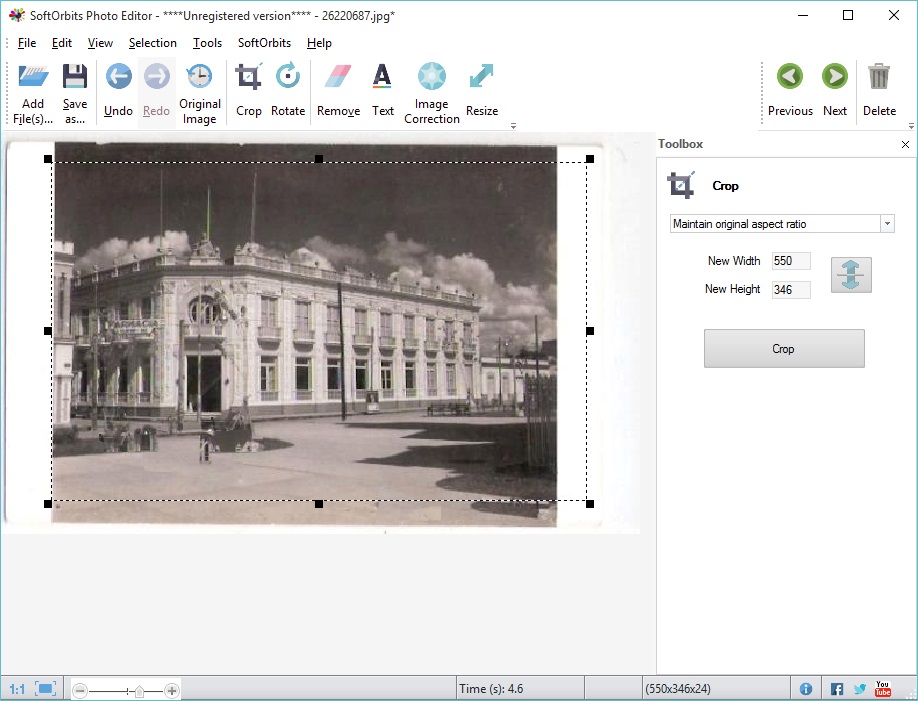Open the Selection menu
This screenshot has width=918, height=701.
point(152,43)
